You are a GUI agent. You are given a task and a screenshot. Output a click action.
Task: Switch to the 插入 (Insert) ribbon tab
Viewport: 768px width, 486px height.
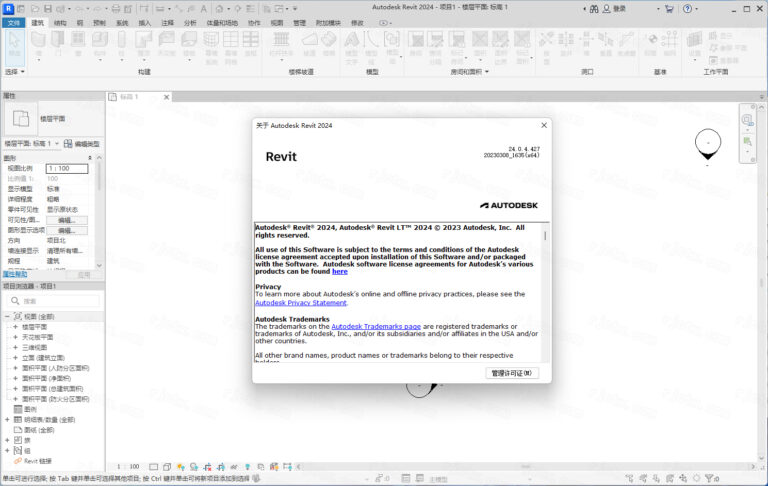[144, 23]
